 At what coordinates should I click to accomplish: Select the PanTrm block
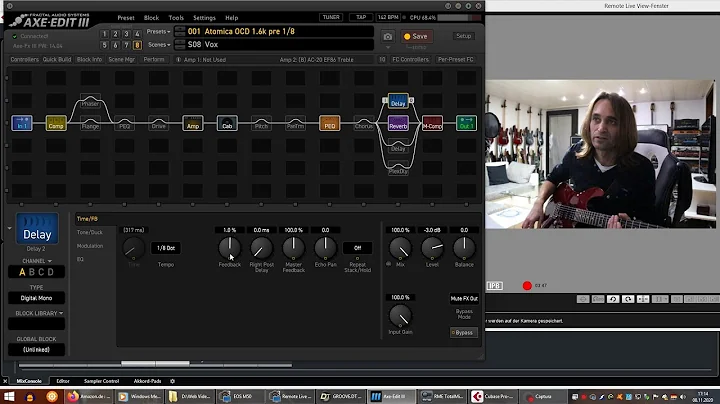(295, 123)
